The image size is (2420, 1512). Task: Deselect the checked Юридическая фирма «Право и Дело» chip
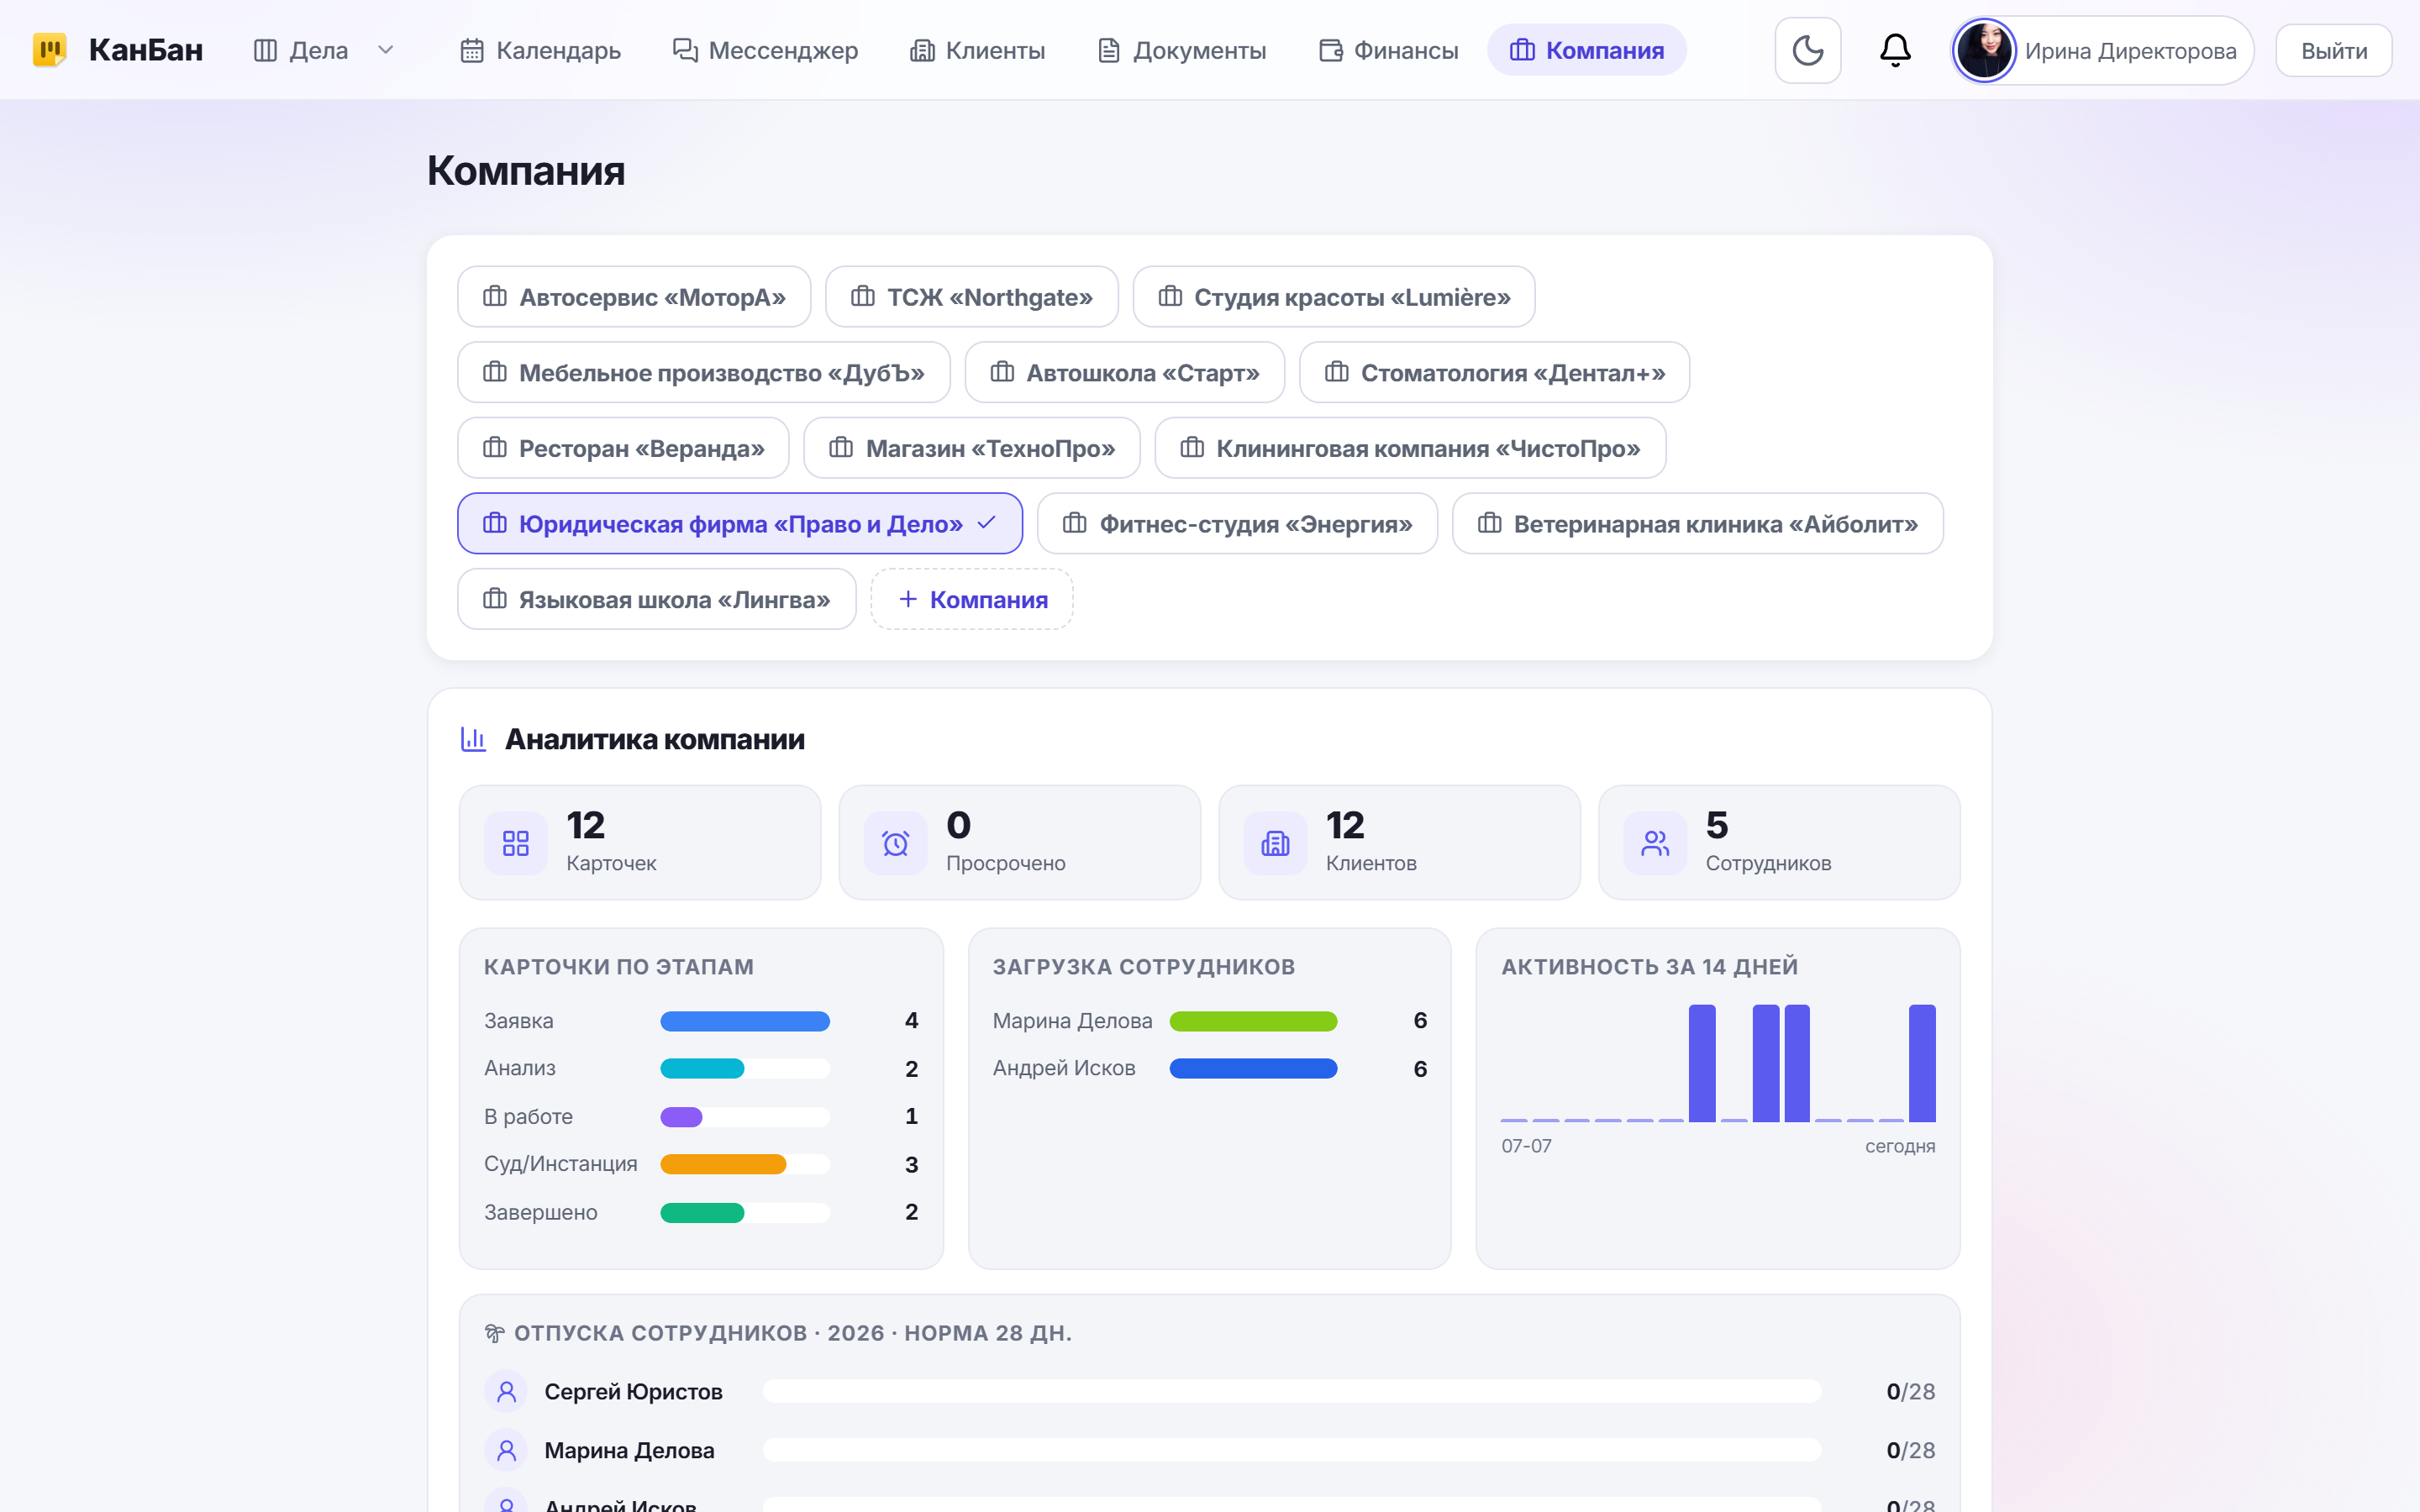pos(740,523)
